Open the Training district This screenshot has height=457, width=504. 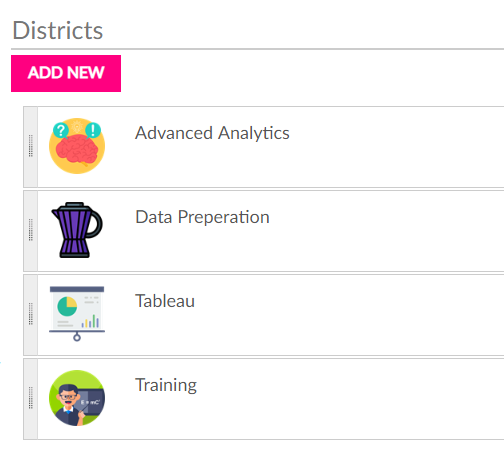tap(166, 385)
